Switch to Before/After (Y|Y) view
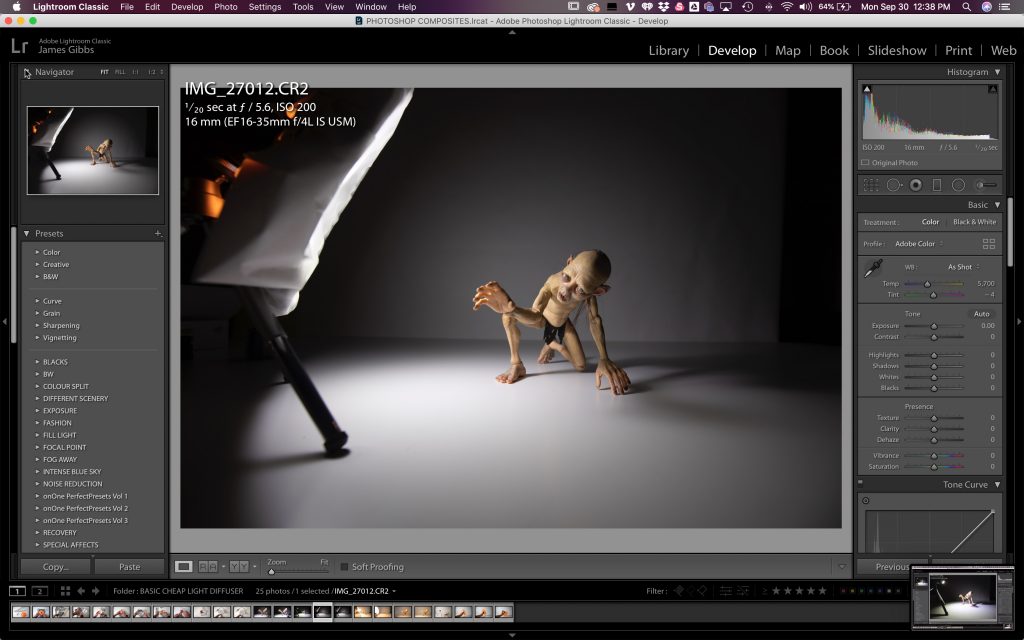This screenshot has height=640, width=1024. pyautogui.click(x=238, y=567)
